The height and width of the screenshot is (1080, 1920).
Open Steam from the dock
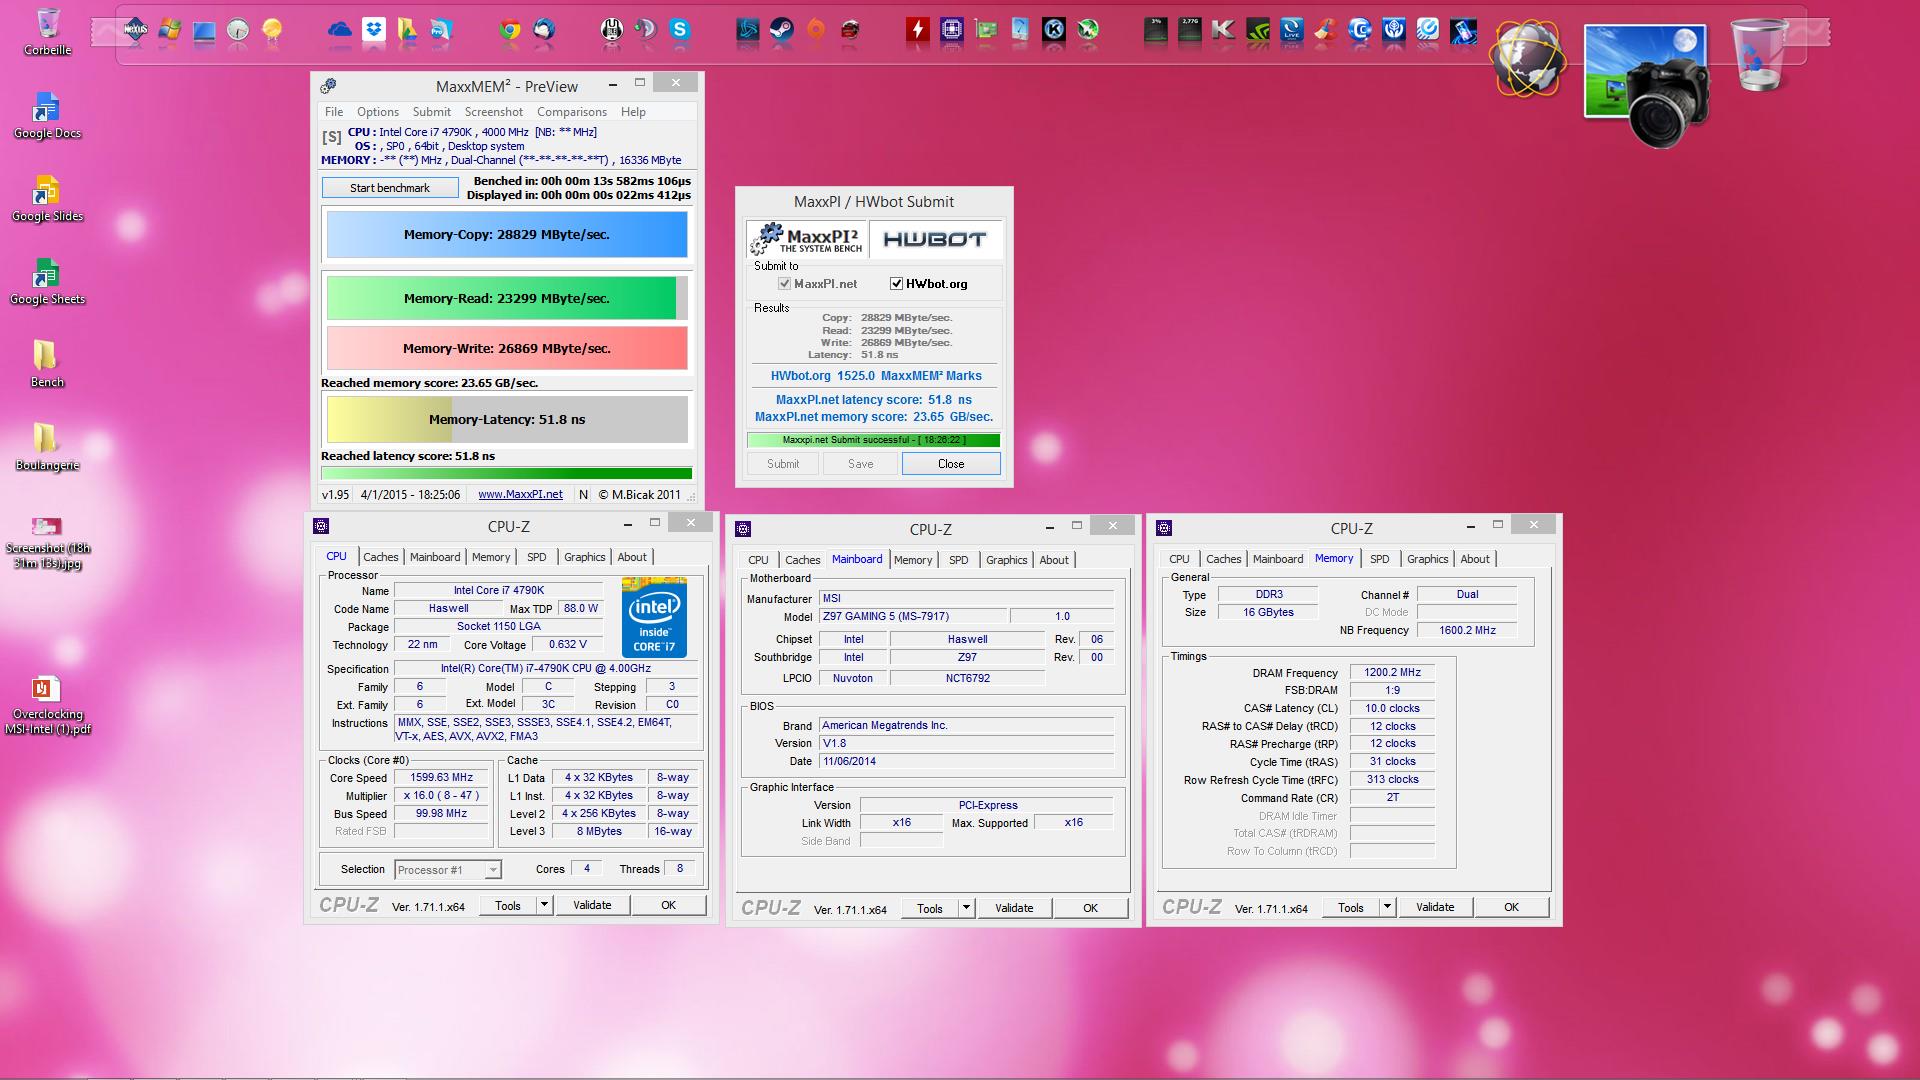pyautogui.click(x=782, y=30)
